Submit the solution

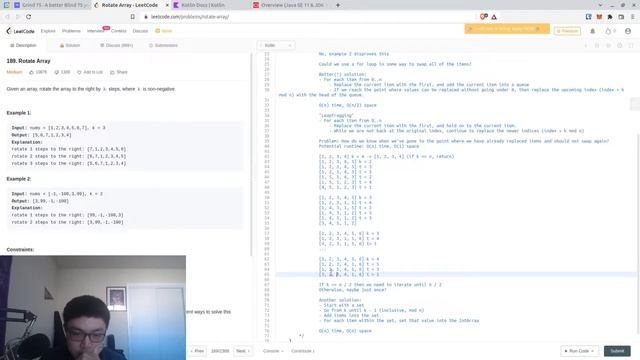(x=617, y=351)
